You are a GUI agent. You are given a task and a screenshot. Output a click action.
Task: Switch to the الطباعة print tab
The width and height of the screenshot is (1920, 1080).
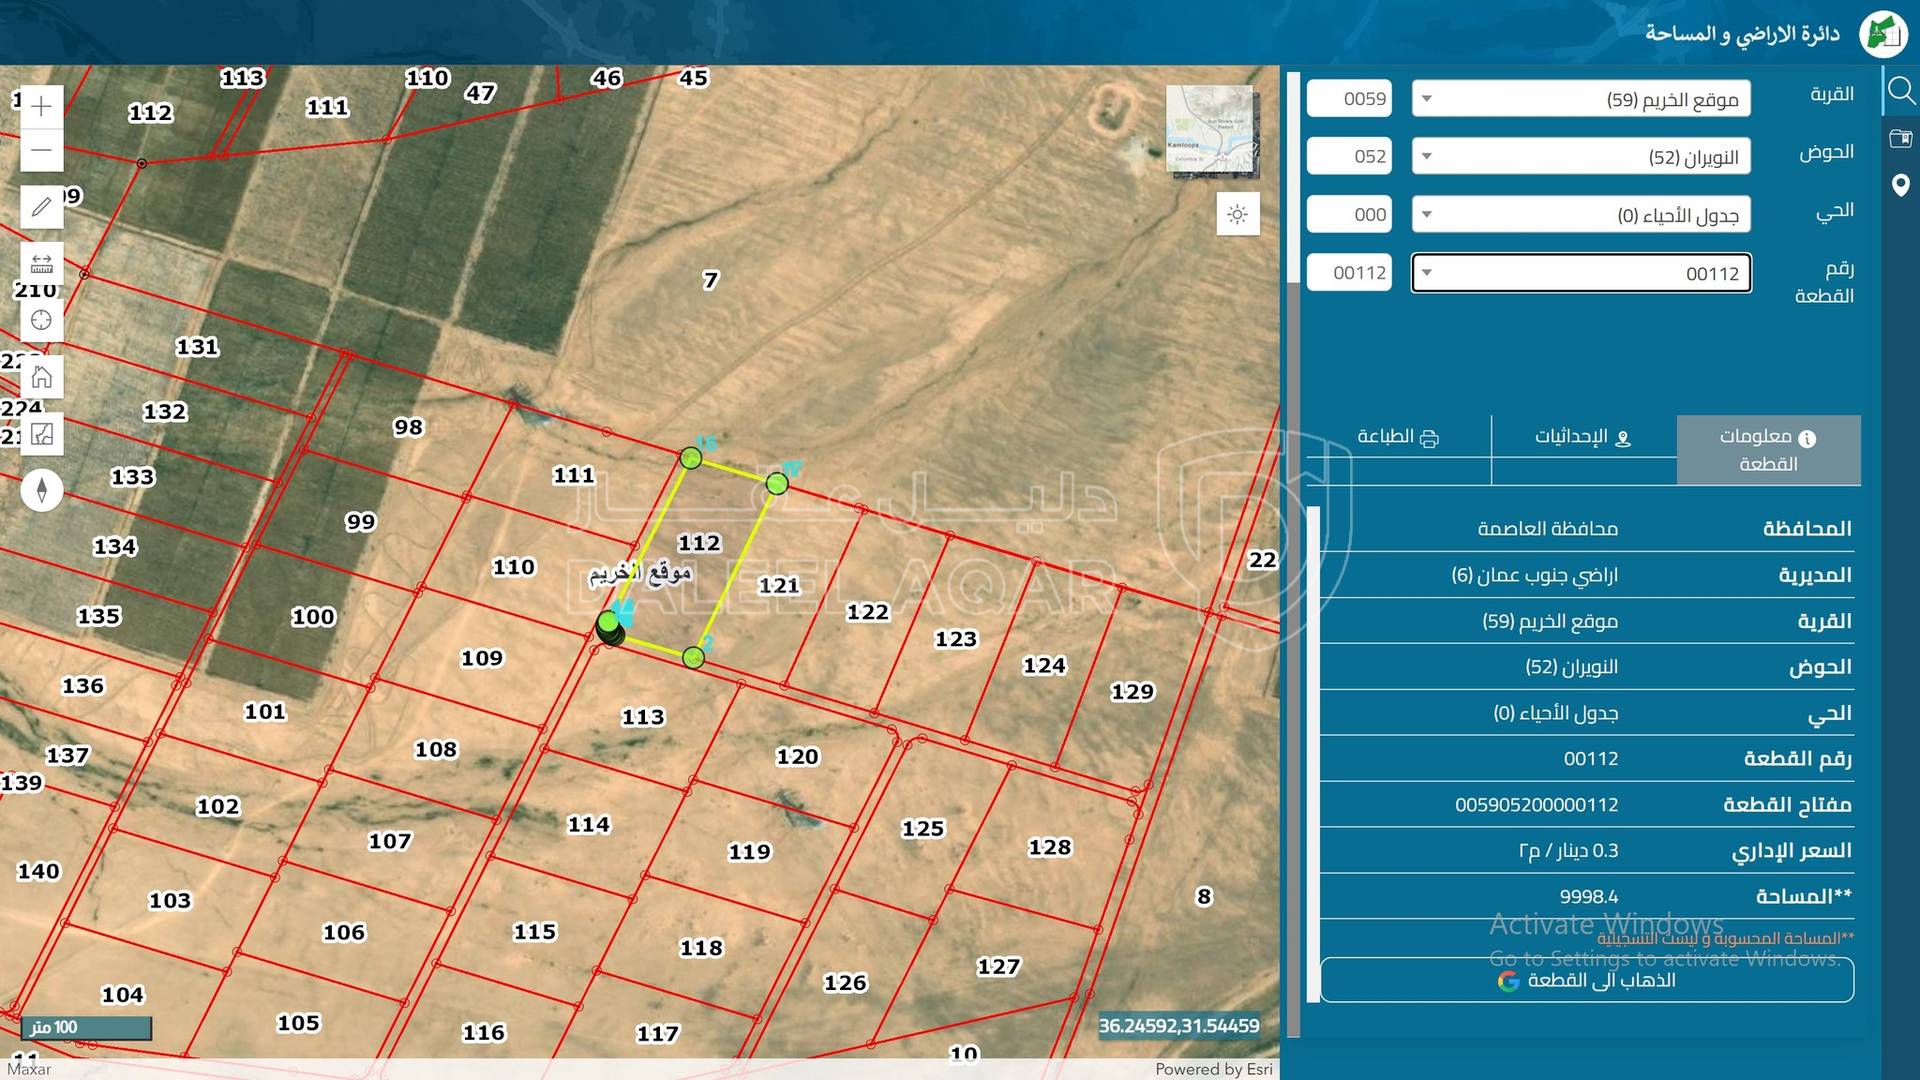click(1397, 437)
